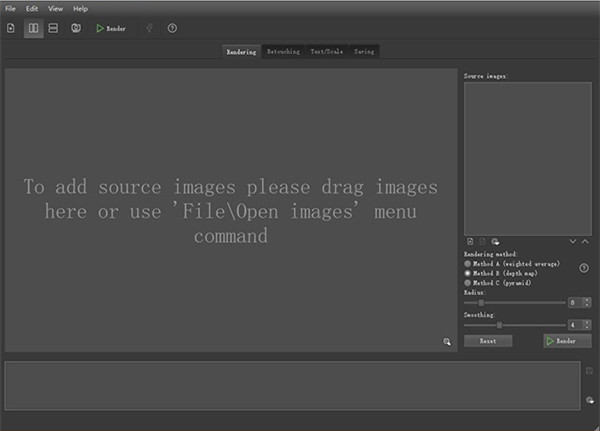Screen dimensions: 600x431
Task: Switch to the Retouching tab
Action: pyautogui.click(x=283, y=51)
